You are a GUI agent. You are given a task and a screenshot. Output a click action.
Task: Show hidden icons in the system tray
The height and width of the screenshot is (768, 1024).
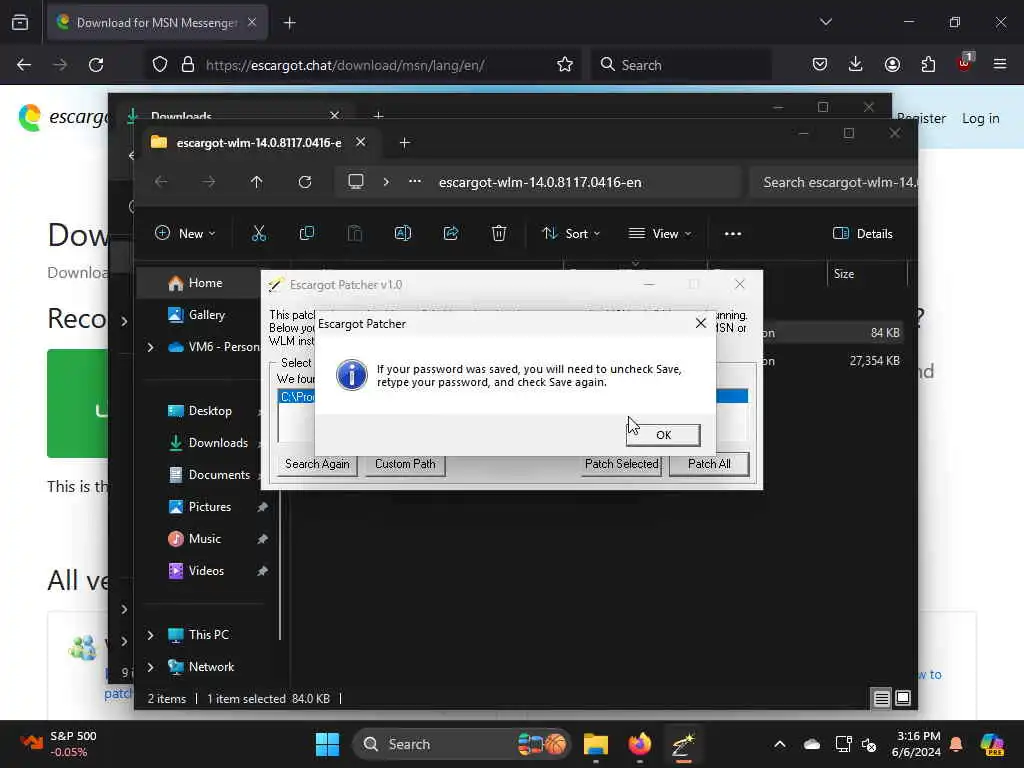click(x=780, y=744)
